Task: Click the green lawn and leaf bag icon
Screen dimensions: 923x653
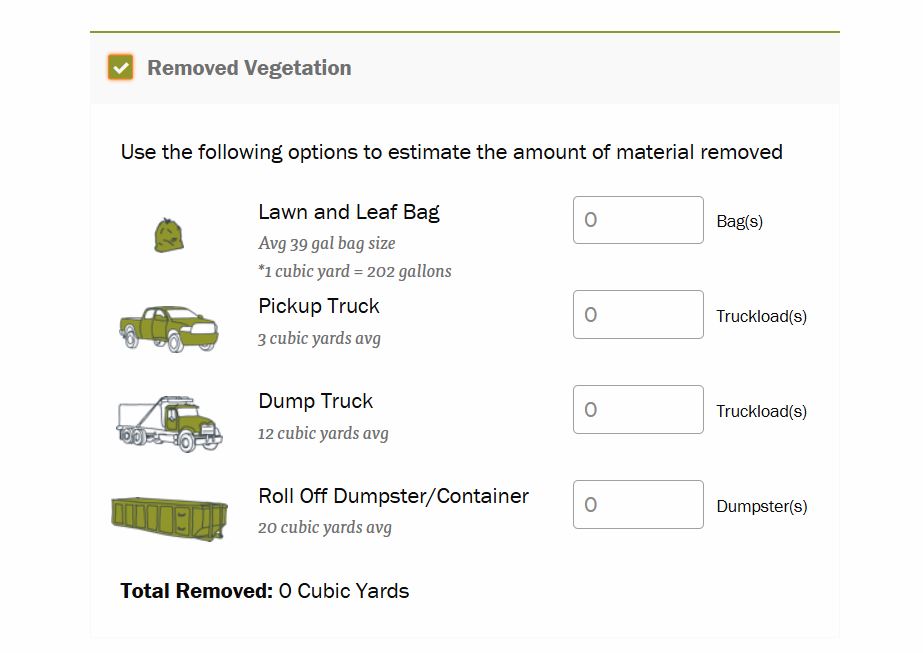Action: (170, 236)
